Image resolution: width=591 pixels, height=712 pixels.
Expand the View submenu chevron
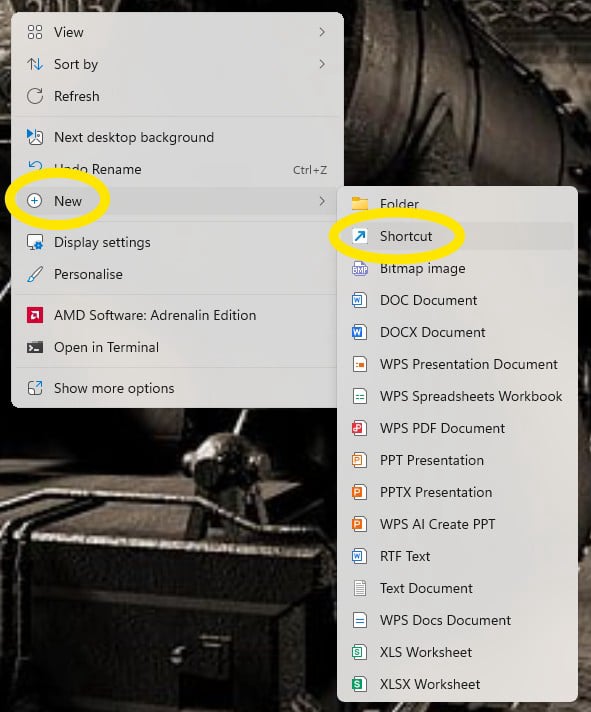point(322,32)
